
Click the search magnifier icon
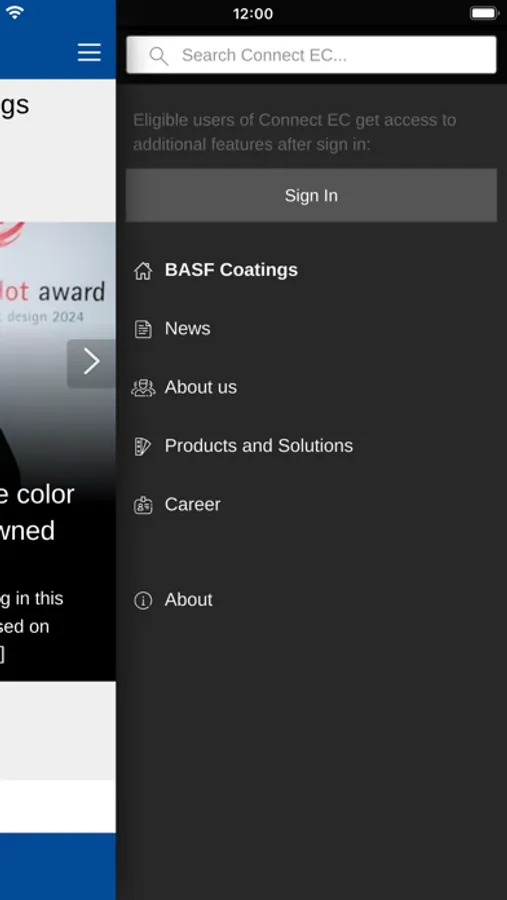click(158, 56)
